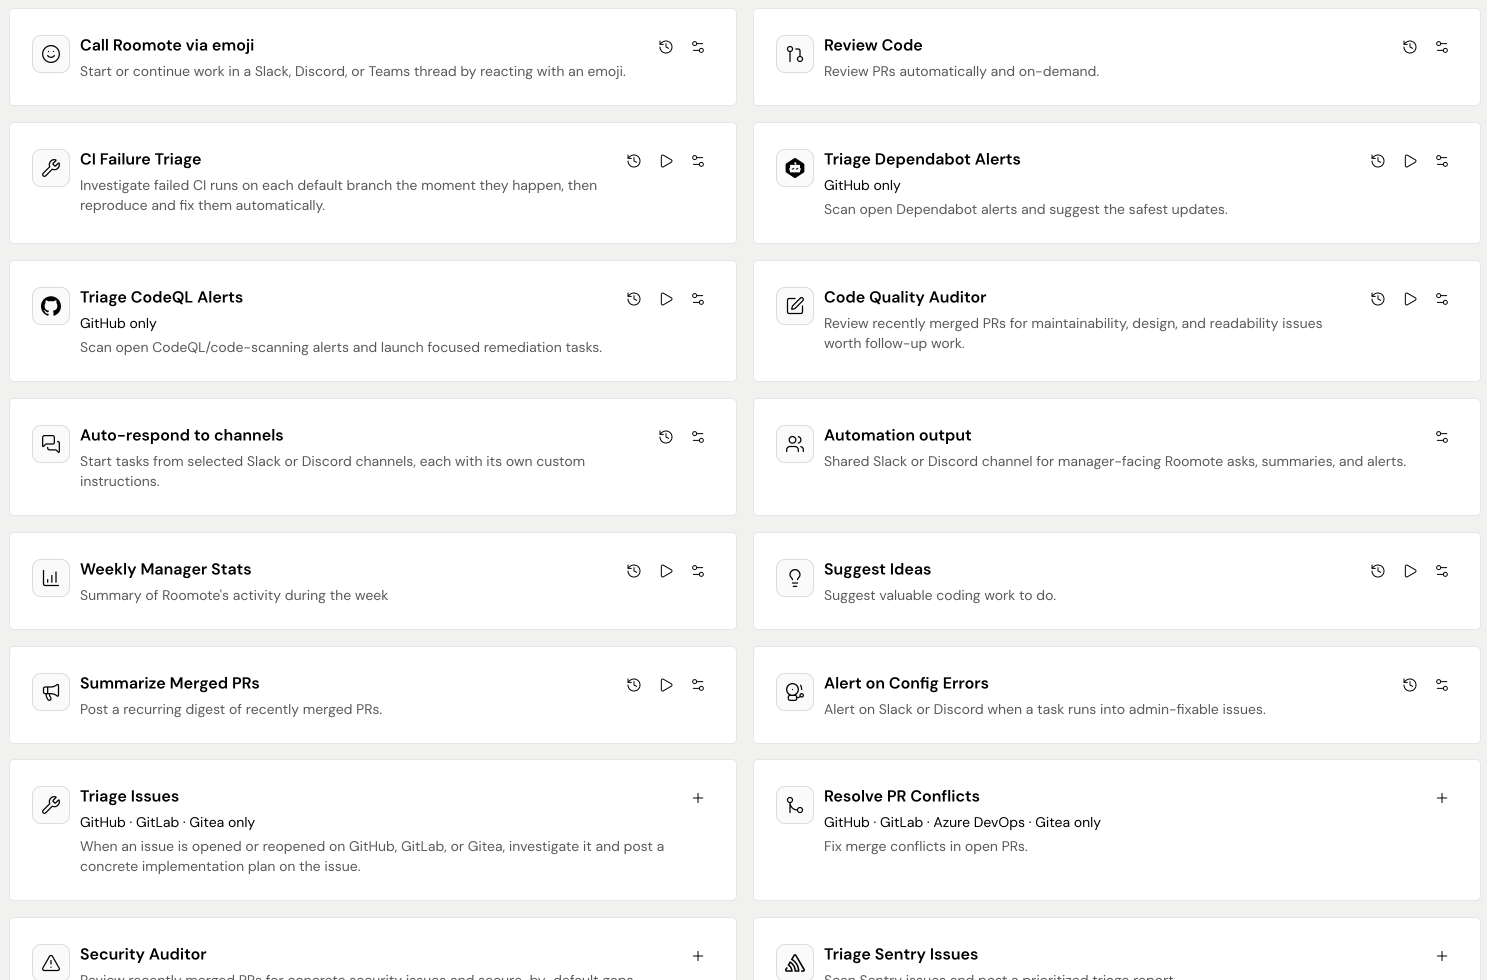The image size is (1487, 980).
Task: Run Triage CodeQL Alerts now
Action: (x=666, y=299)
